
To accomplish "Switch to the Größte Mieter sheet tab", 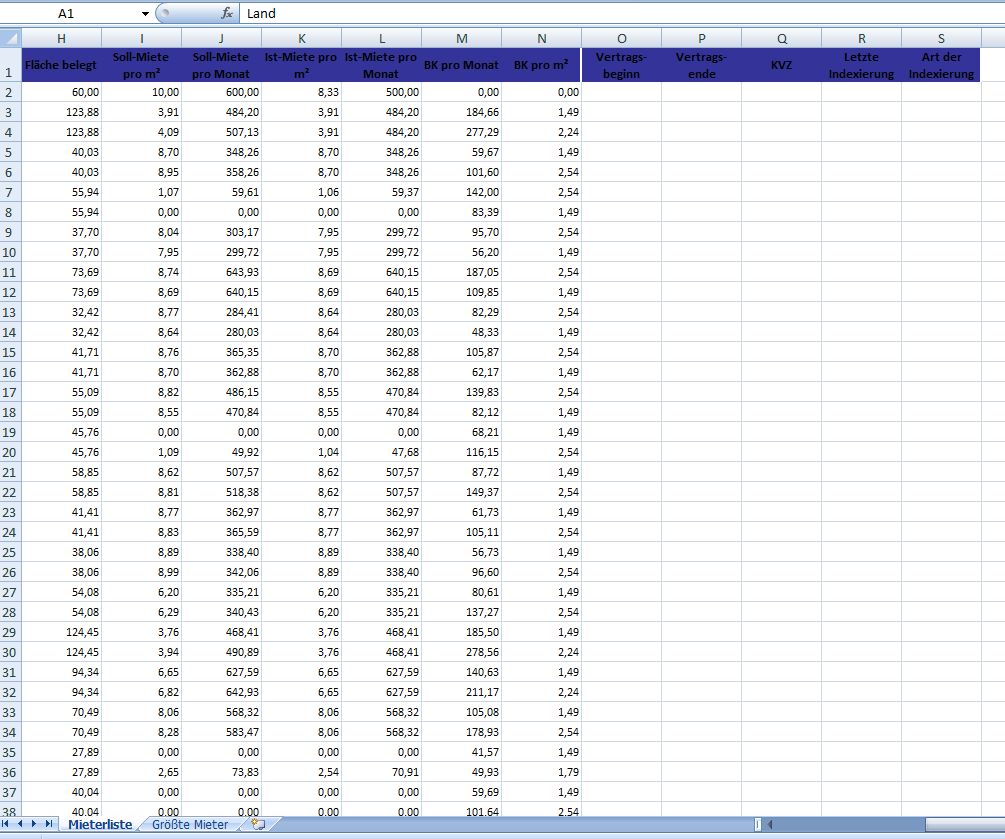I will [190, 825].
